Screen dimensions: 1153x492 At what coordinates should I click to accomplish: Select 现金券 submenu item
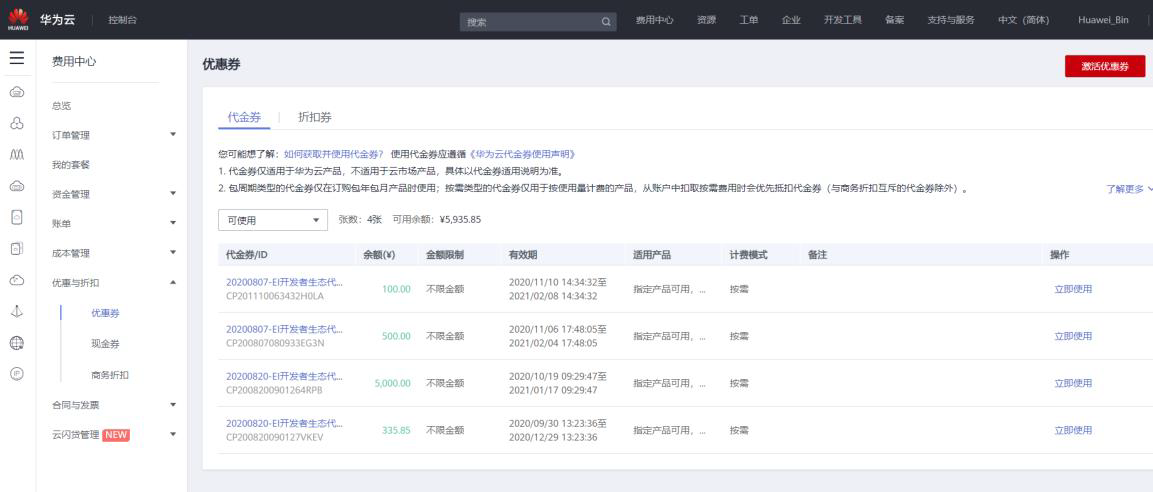click(x=105, y=344)
